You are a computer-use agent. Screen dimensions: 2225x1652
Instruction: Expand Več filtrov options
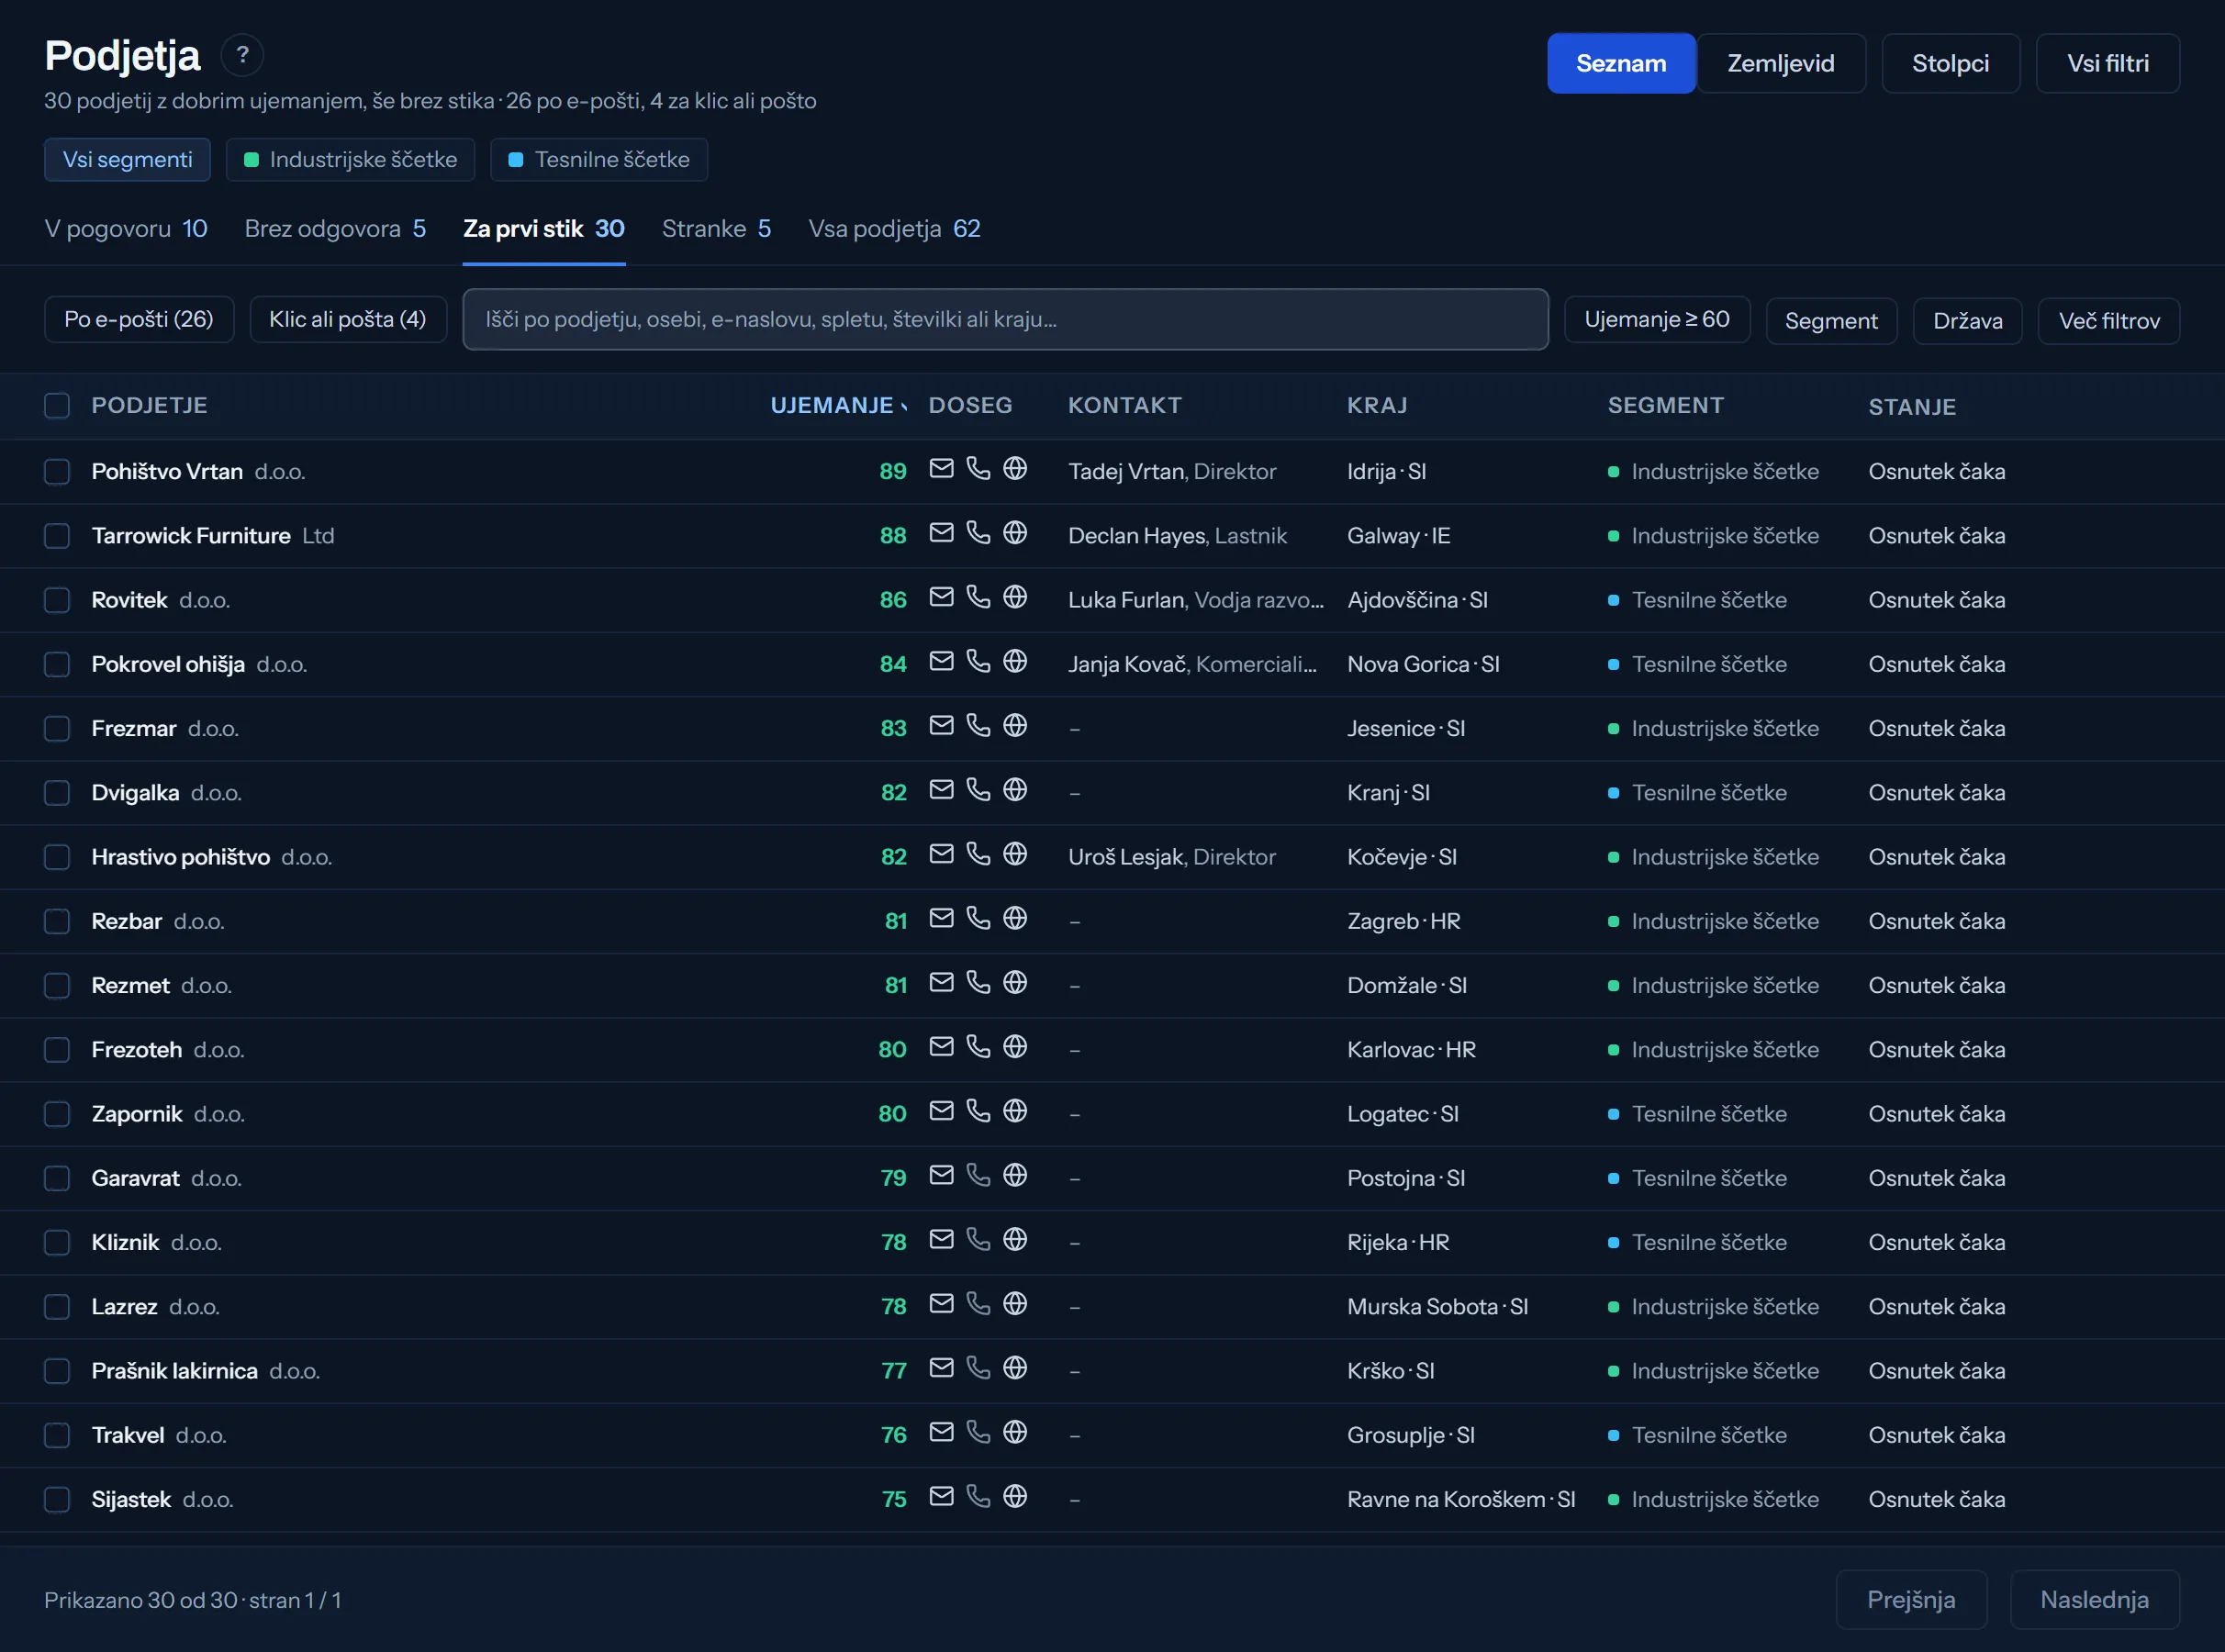(2108, 321)
